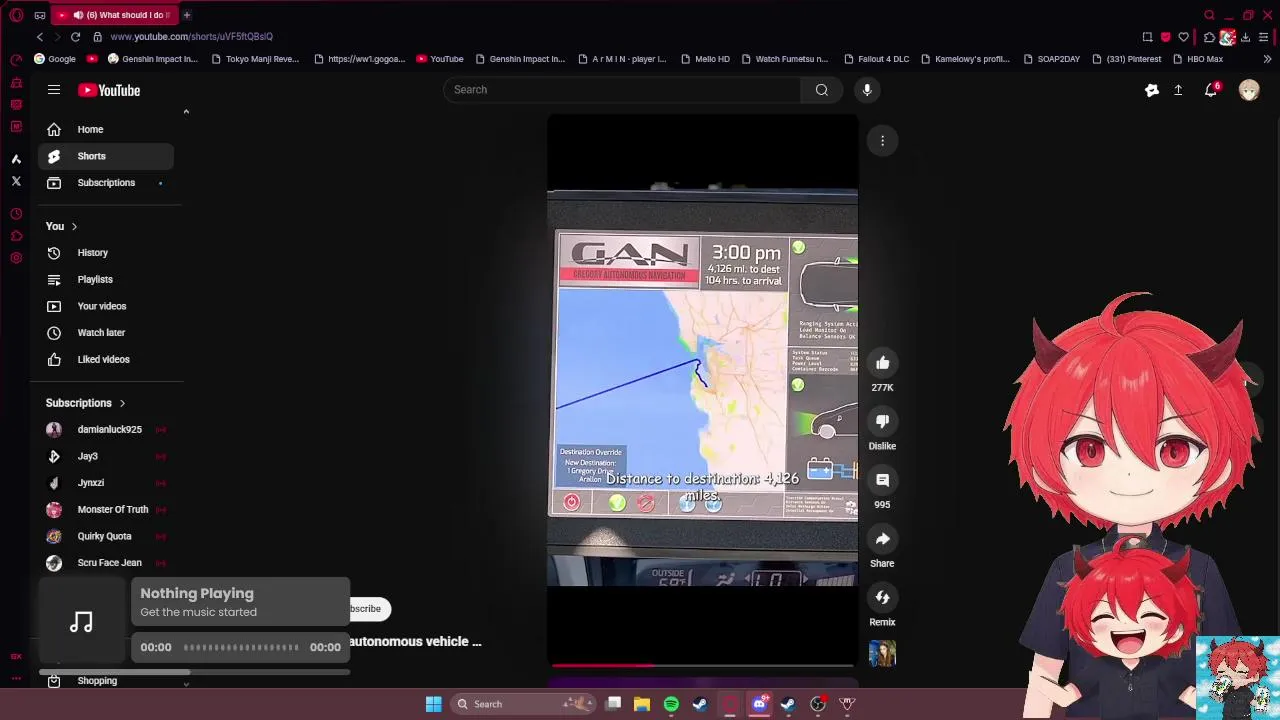This screenshot has height=720, width=1280.
Task: Go back in browser history
Action: 40,36
